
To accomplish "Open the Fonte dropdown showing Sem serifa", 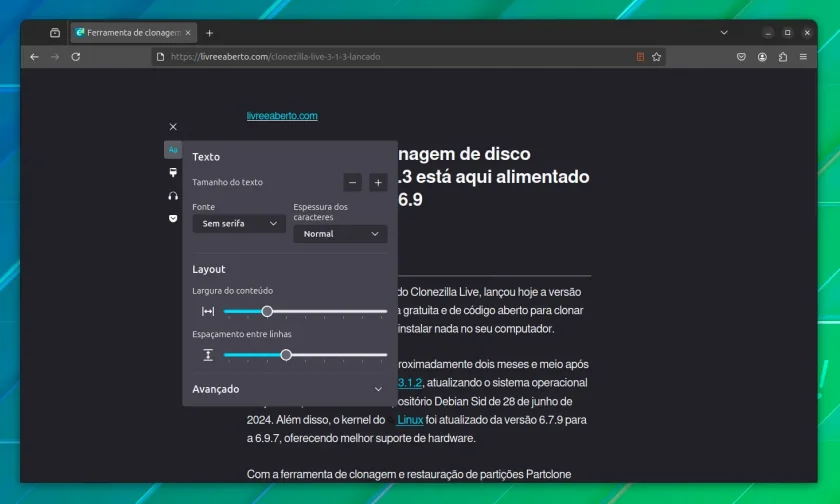I will coord(239,223).
